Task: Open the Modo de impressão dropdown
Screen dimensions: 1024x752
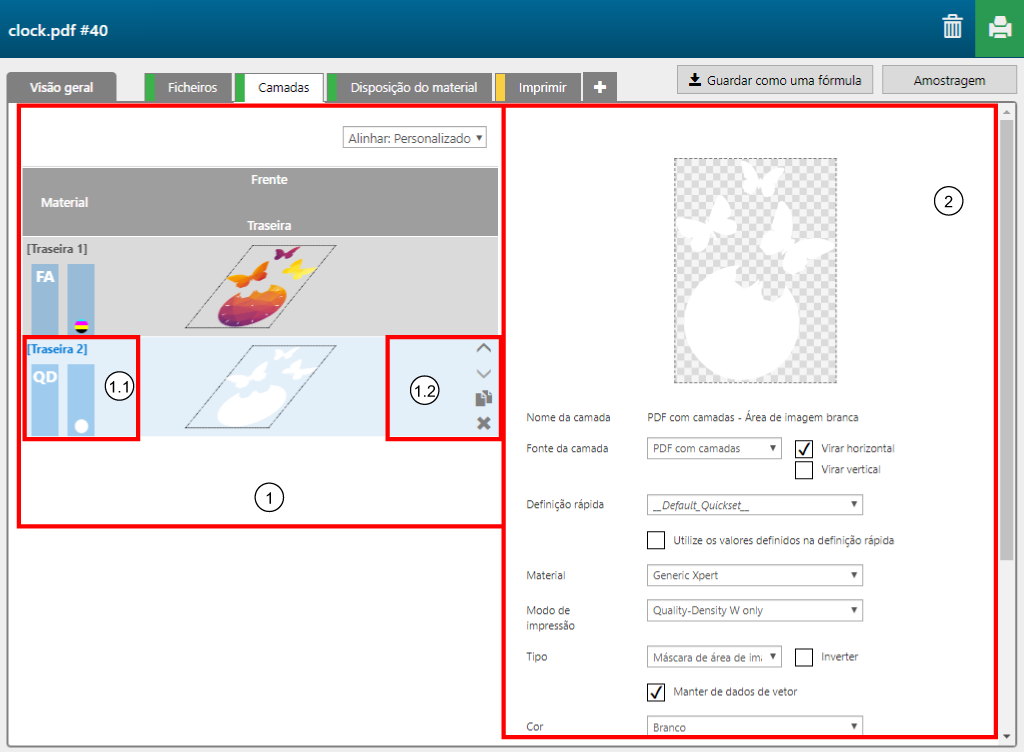Action: tap(754, 610)
